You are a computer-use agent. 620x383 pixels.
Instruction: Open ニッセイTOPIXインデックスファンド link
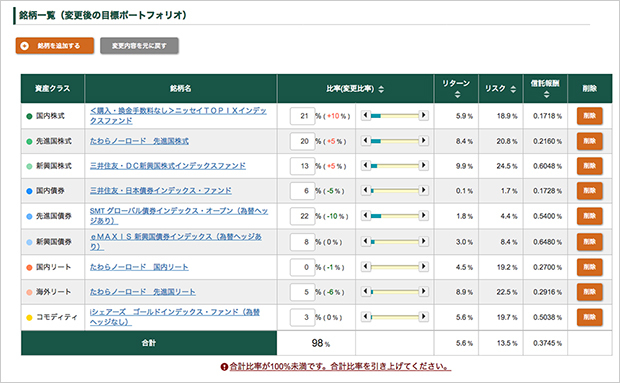click(178, 116)
